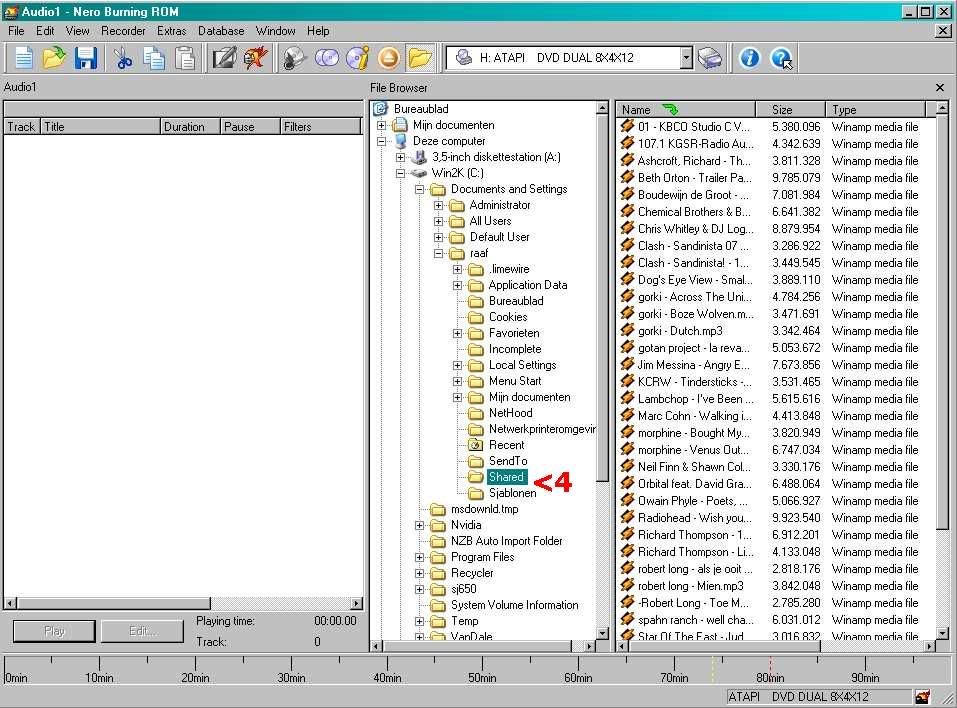Click the Edit... button in Audio1 panel
957x708 pixels.
[142, 631]
